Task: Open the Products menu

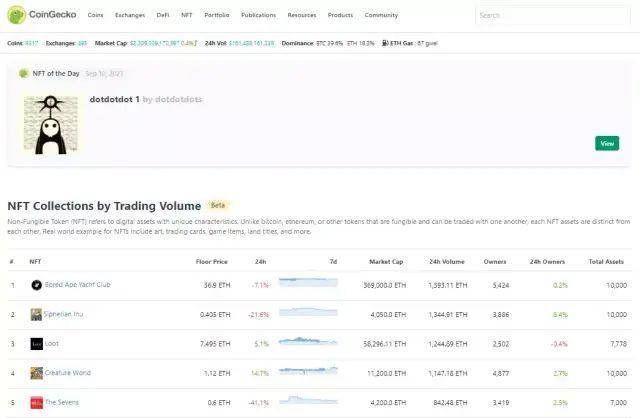Action: 340,15
